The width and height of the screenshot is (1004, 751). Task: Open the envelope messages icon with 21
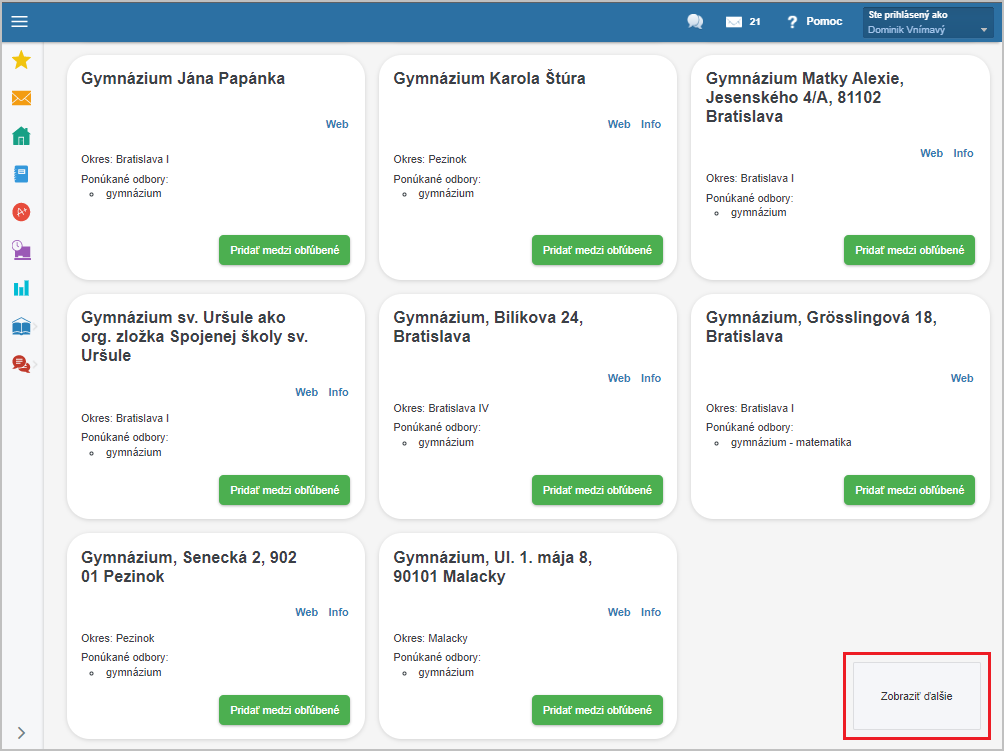coord(743,22)
